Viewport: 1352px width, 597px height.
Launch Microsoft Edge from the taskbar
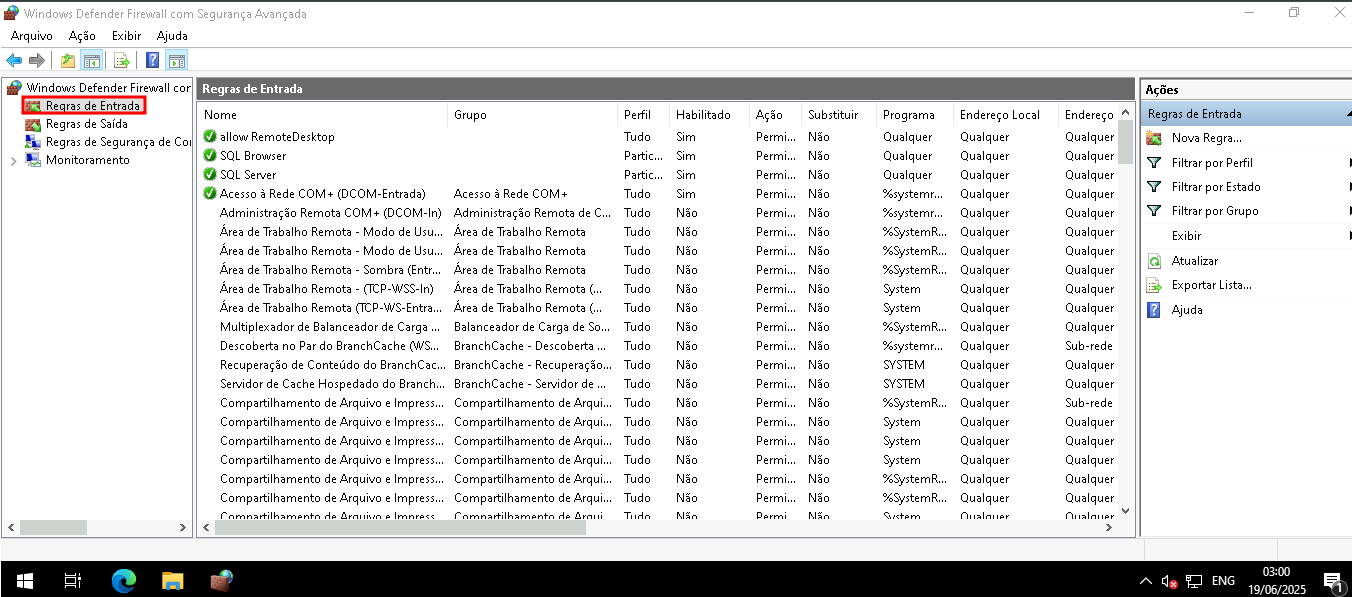[x=123, y=580]
